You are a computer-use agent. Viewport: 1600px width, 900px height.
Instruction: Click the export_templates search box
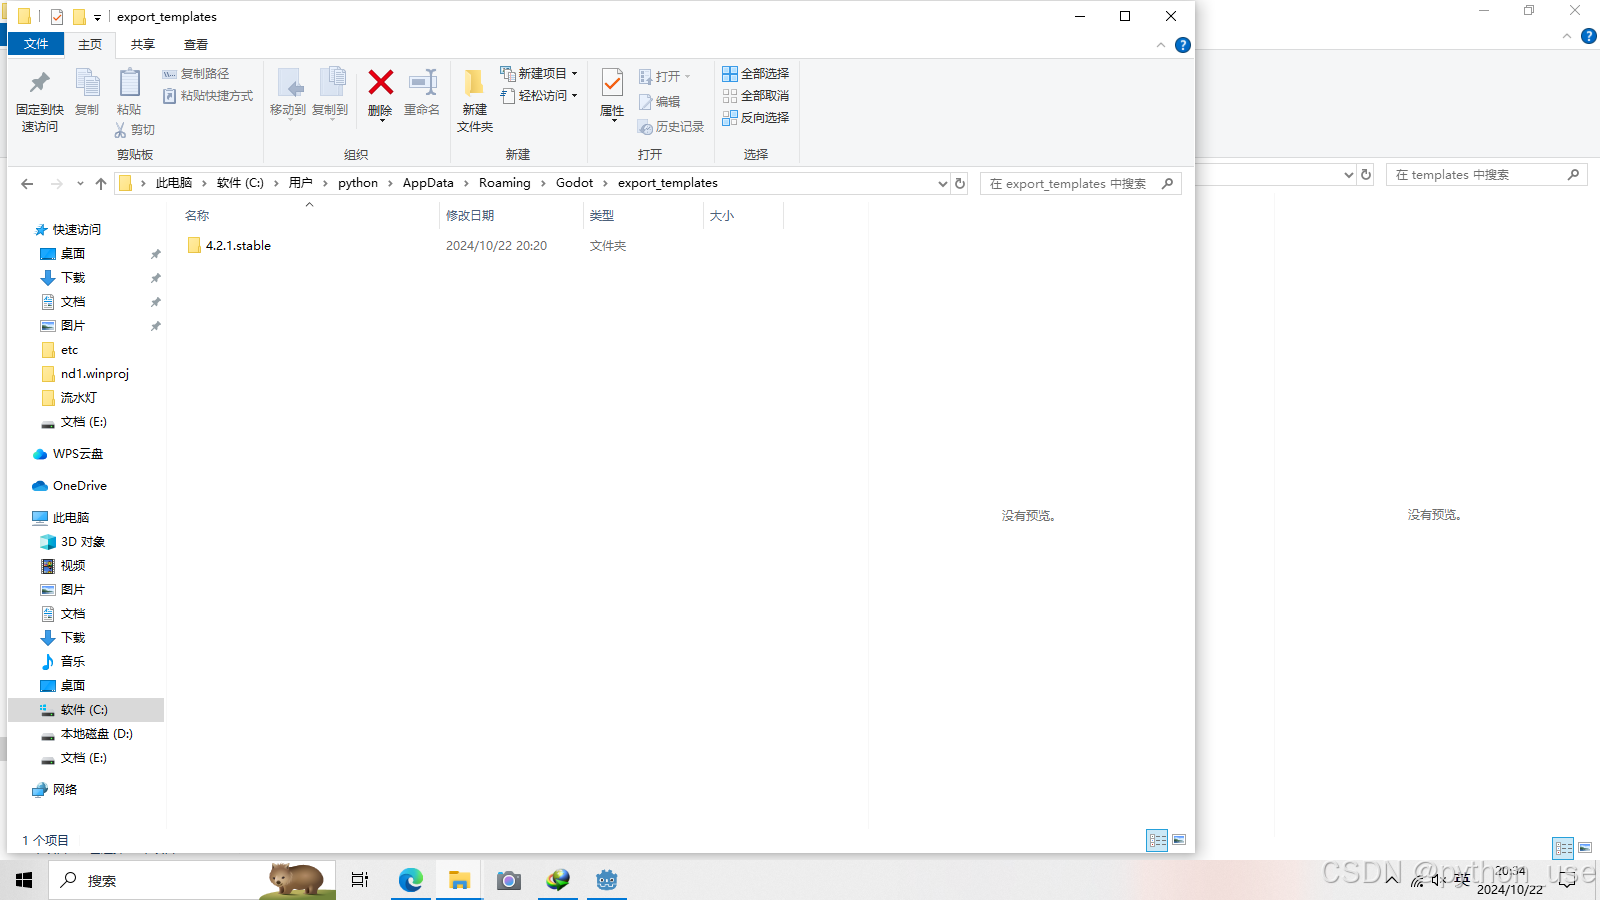point(1080,184)
